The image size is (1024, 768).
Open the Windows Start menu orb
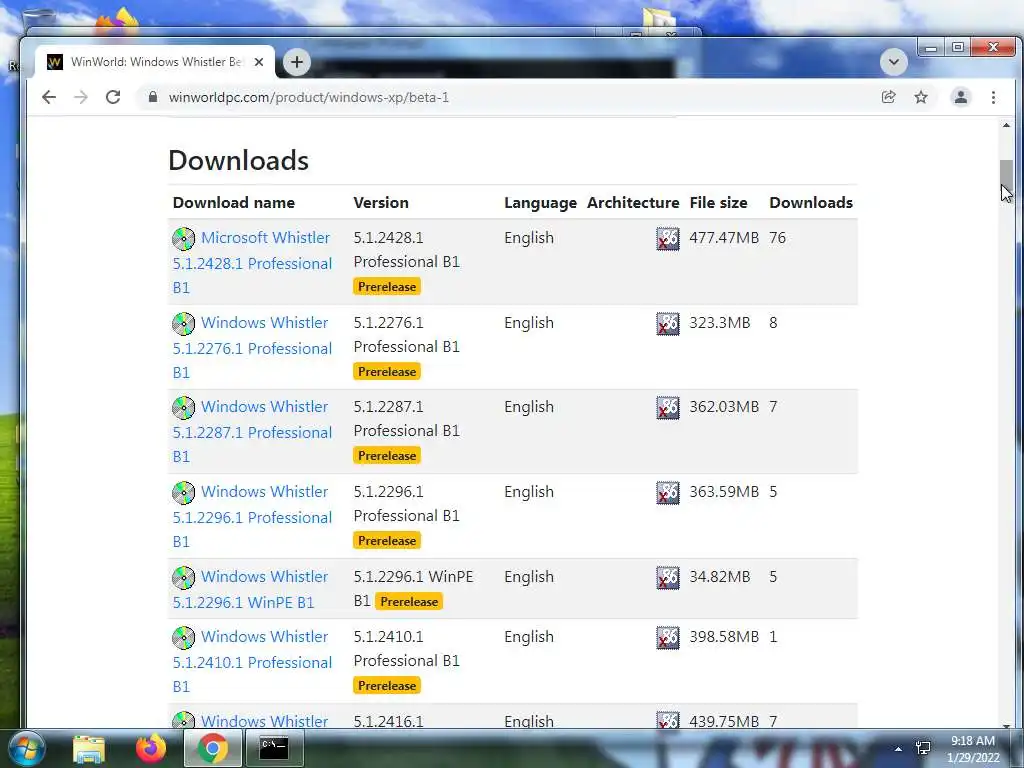[26, 748]
